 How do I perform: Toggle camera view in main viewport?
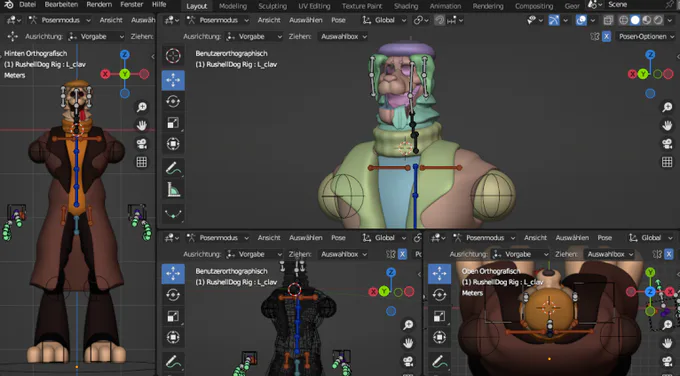[x=667, y=144]
